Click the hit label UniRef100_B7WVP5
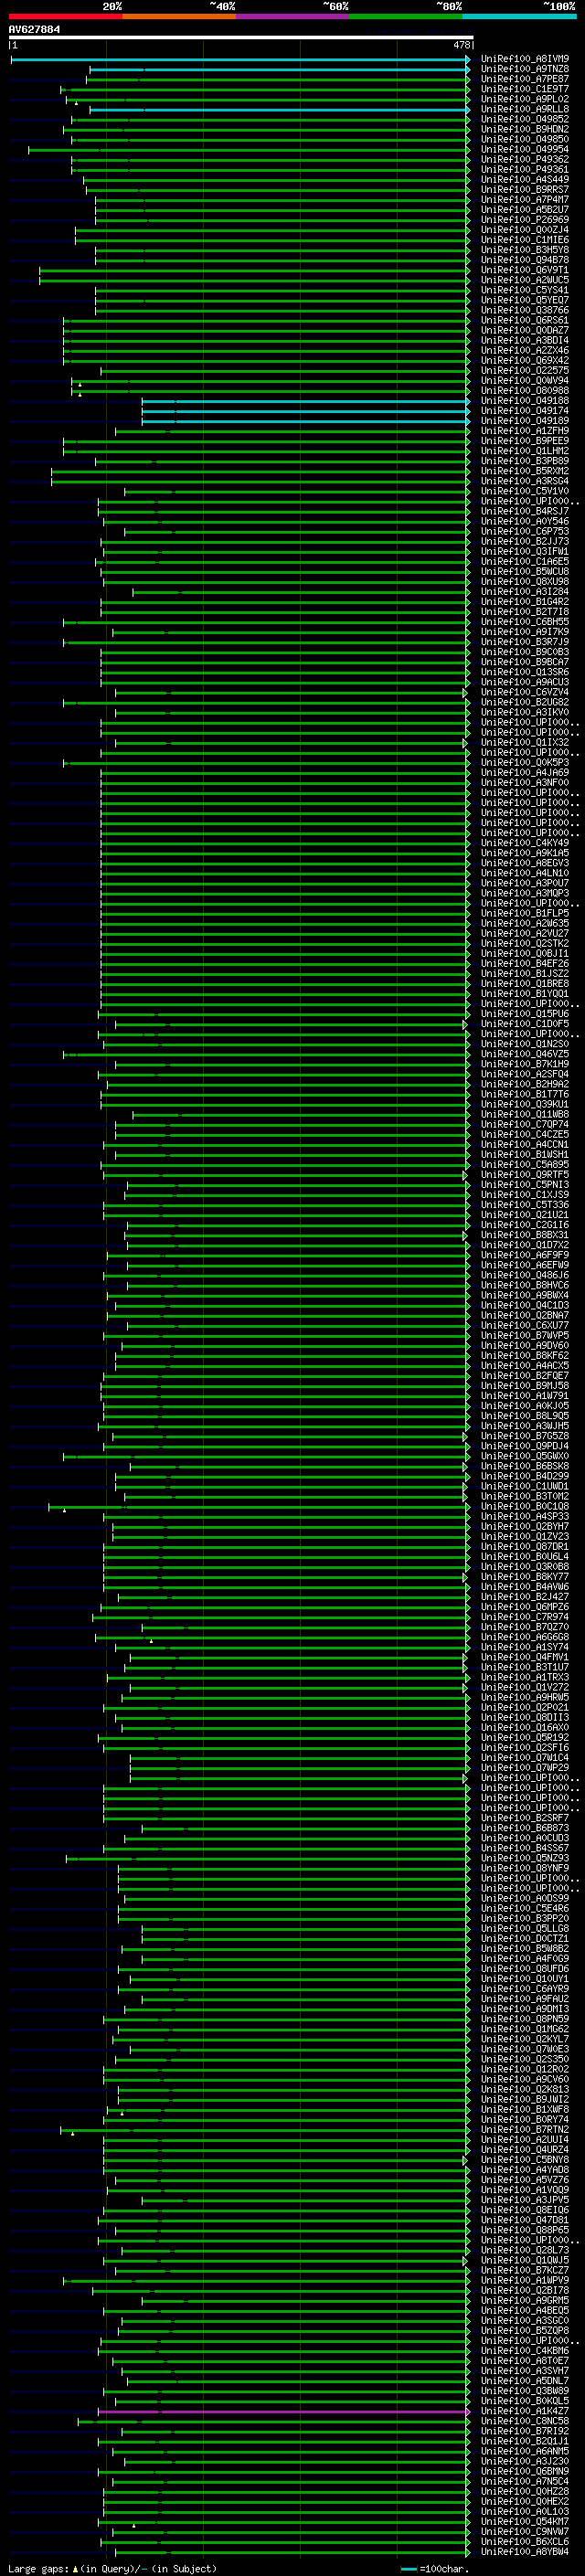 tap(525, 1335)
